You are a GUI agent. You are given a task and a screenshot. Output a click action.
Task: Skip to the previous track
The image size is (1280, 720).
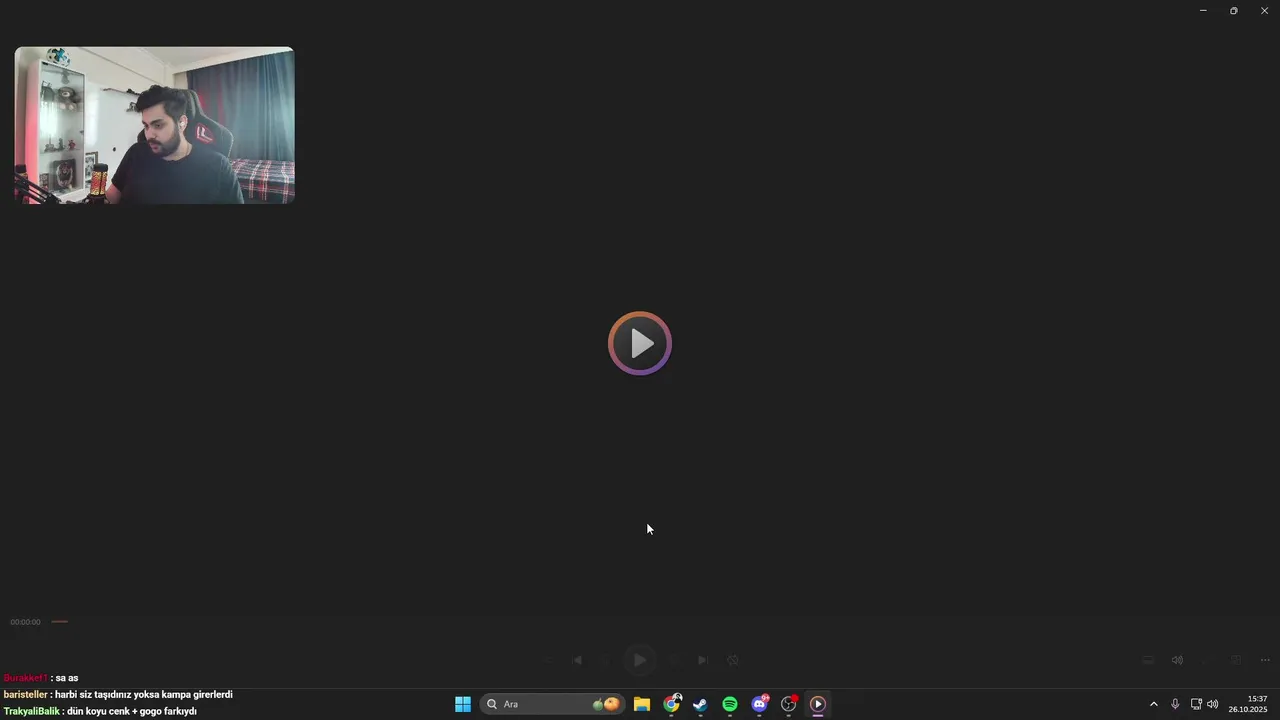click(577, 660)
